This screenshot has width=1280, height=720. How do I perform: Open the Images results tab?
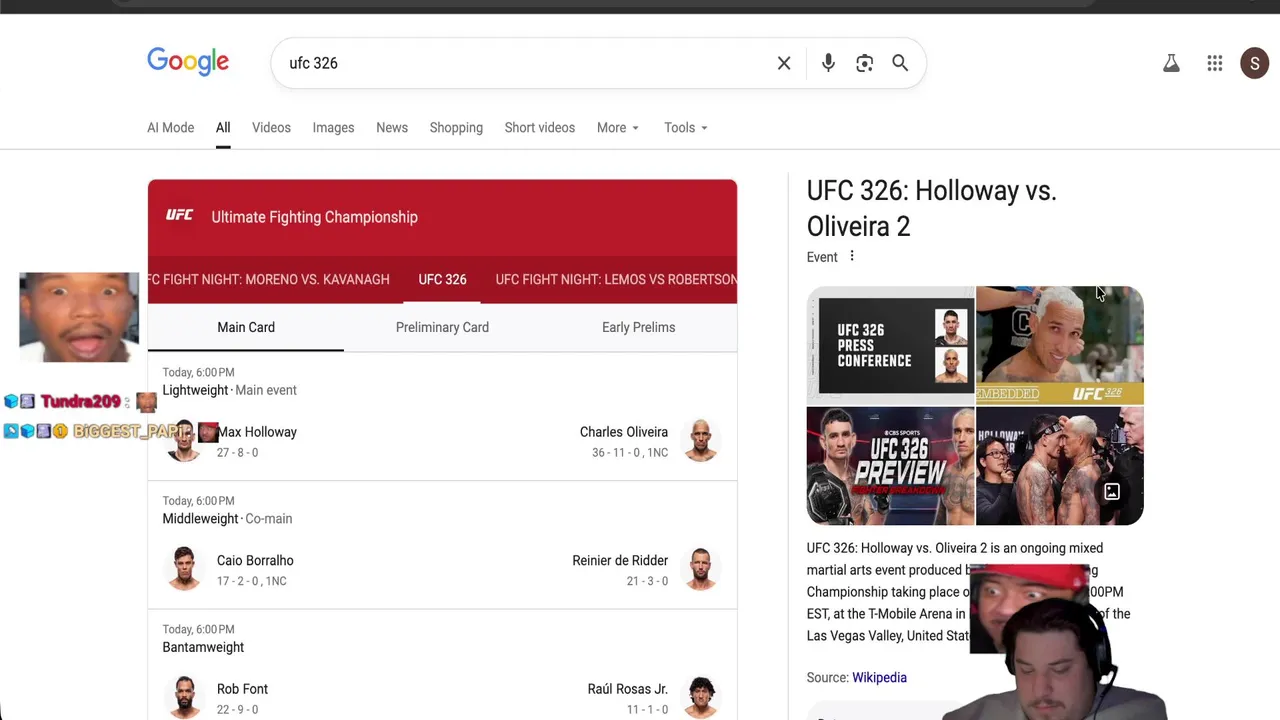(333, 128)
